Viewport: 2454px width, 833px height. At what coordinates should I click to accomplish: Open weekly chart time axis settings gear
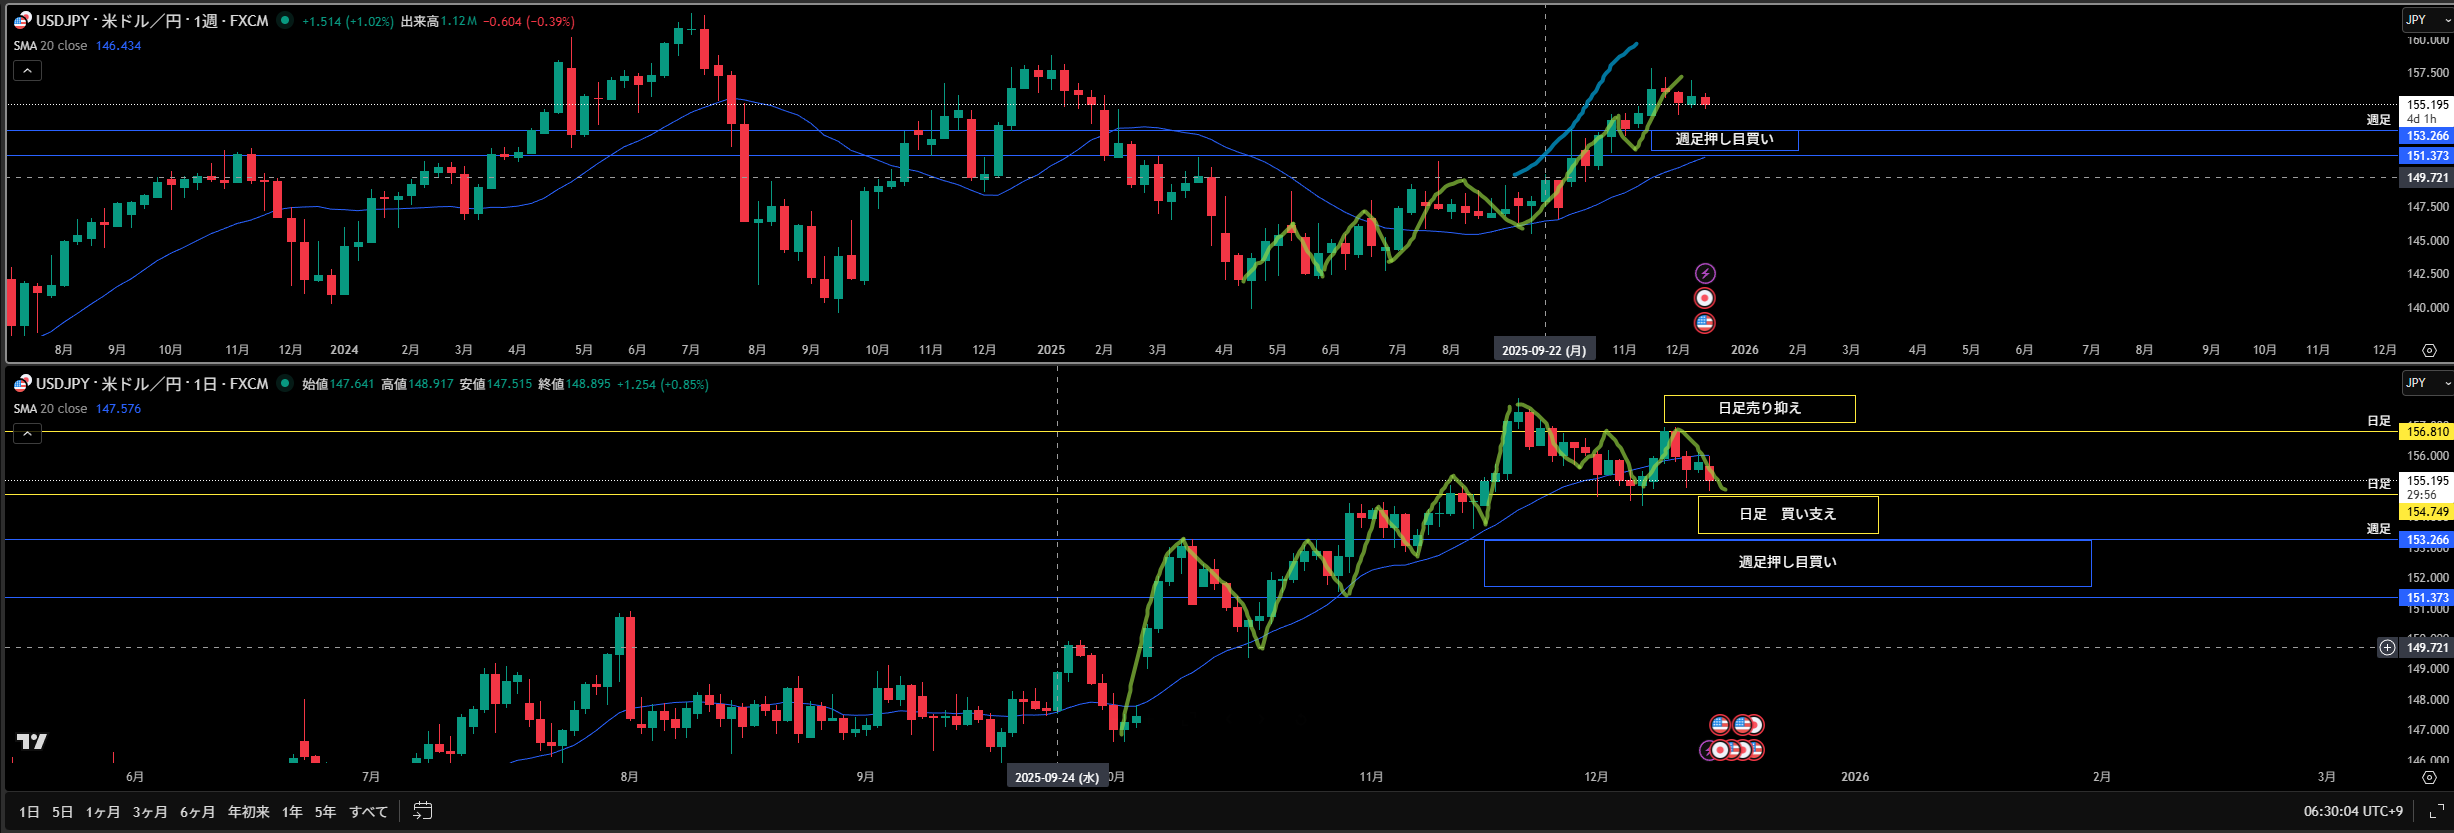point(2429,350)
